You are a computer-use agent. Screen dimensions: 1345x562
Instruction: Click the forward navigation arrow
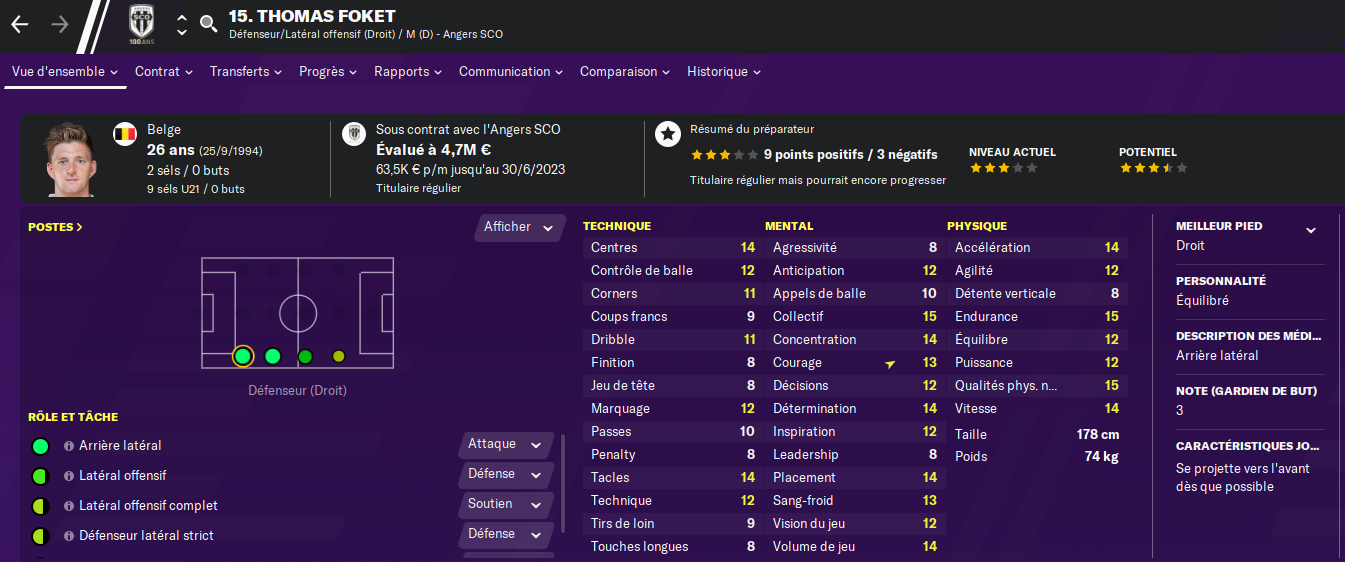(60, 24)
